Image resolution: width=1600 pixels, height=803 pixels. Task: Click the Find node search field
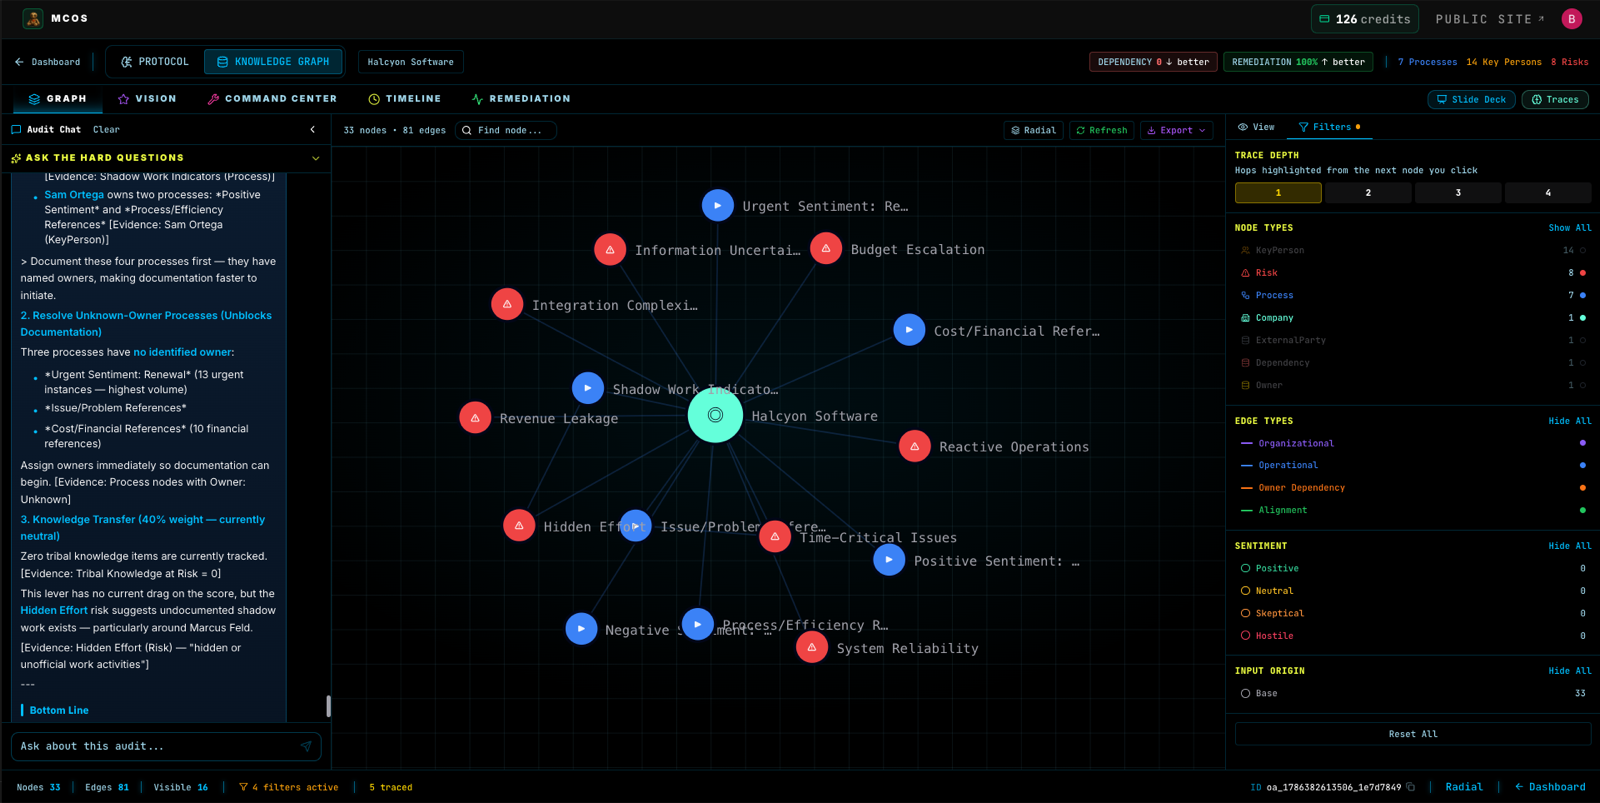point(506,130)
